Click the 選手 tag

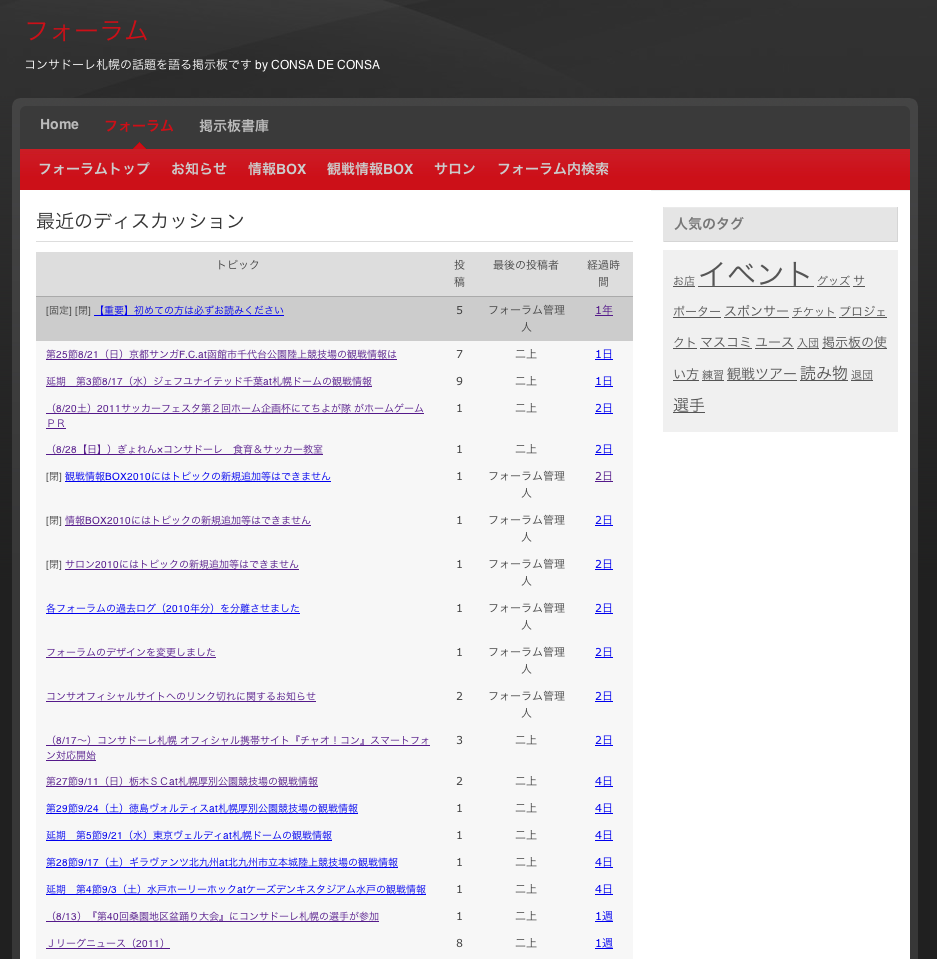point(689,405)
